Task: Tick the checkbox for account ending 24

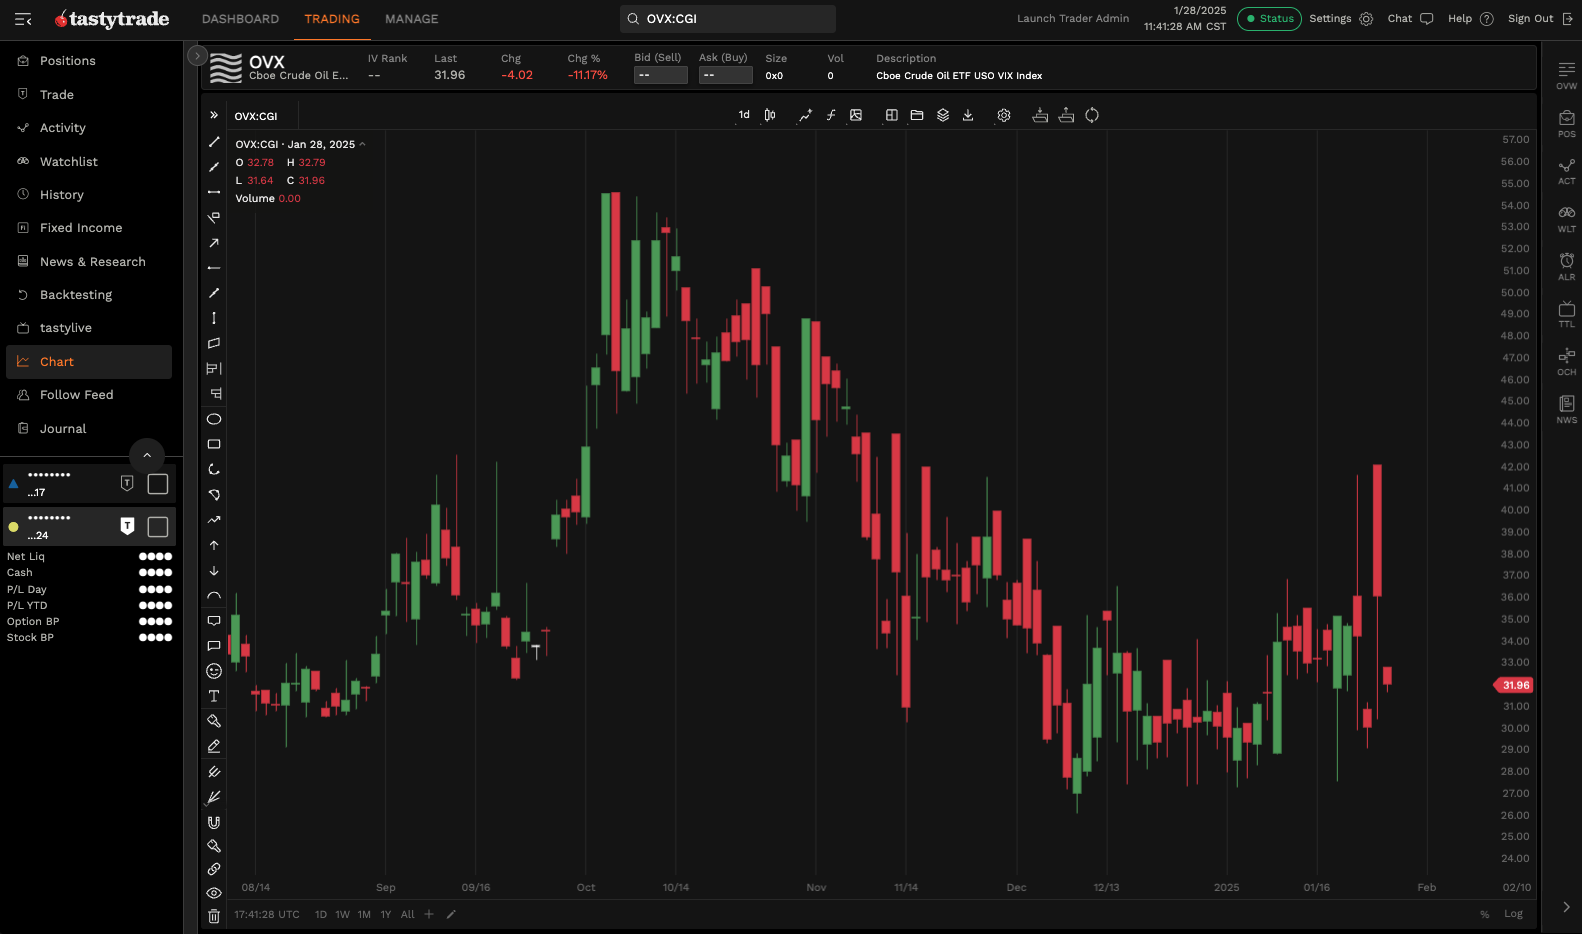Action: [158, 527]
